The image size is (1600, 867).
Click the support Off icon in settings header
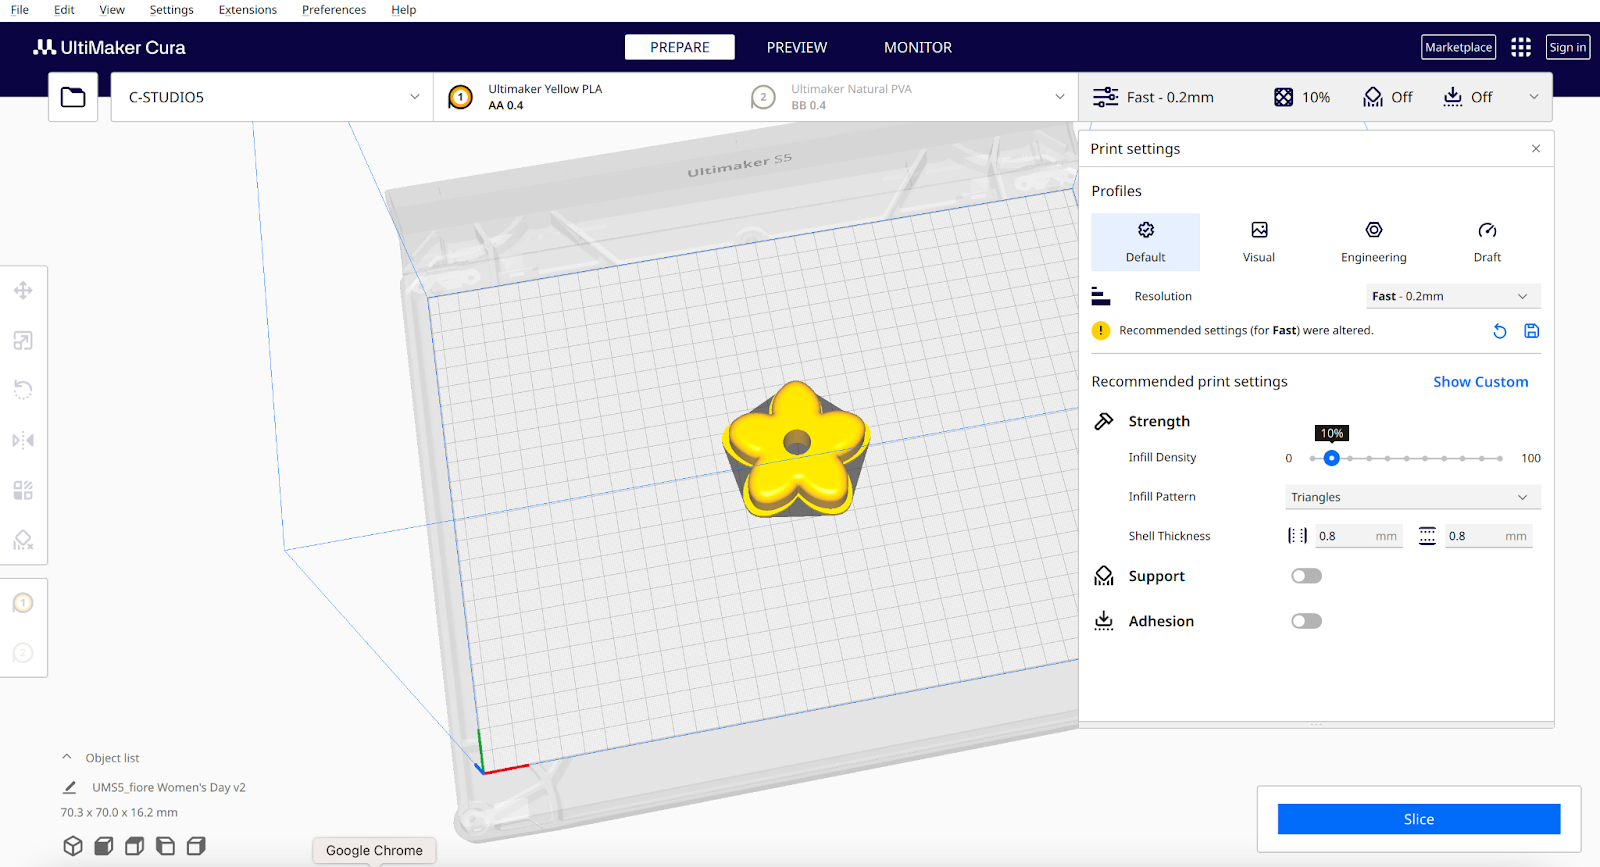click(1373, 97)
